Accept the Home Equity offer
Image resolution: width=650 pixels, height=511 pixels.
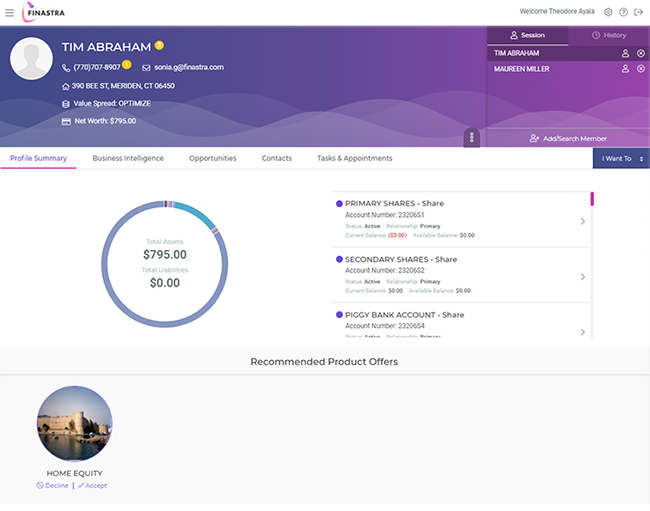tap(92, 486)
